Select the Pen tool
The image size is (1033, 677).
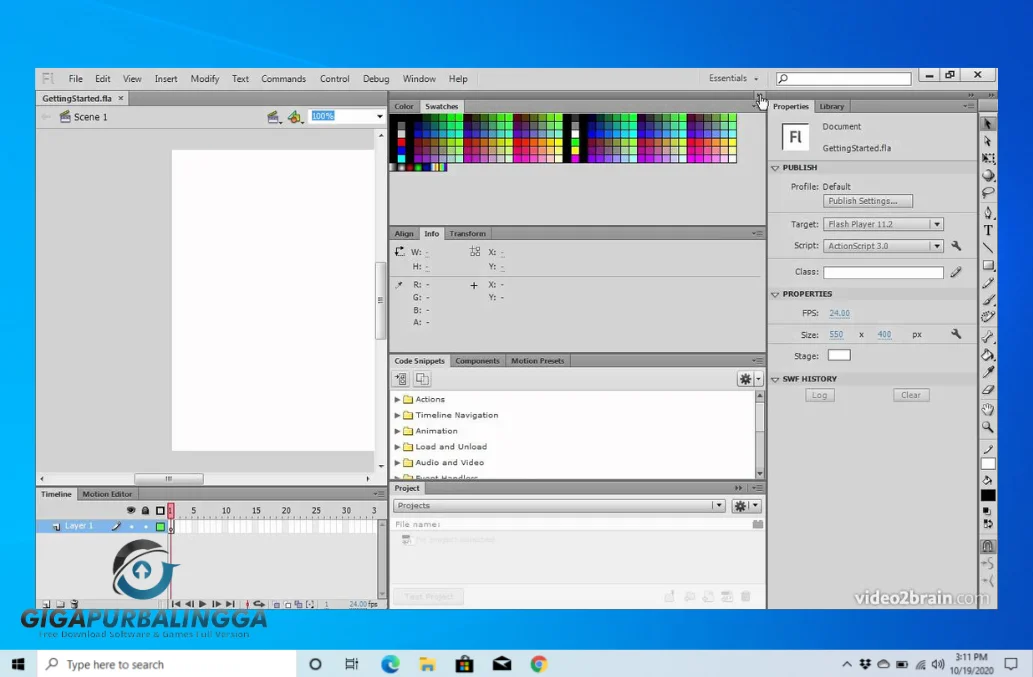(x=988, y=212)
